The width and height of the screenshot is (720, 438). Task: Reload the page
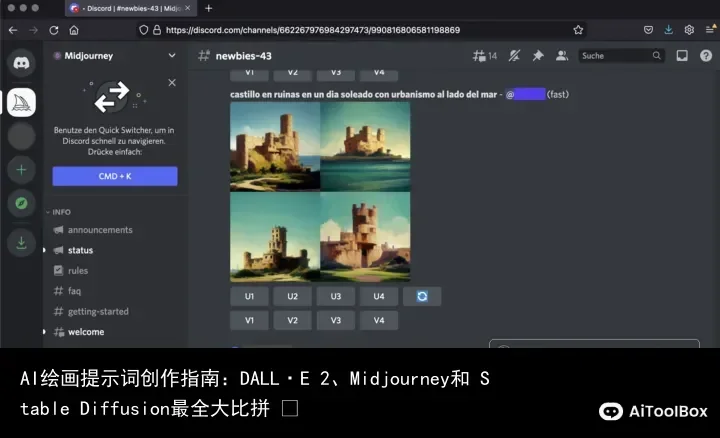coord(54,30)
